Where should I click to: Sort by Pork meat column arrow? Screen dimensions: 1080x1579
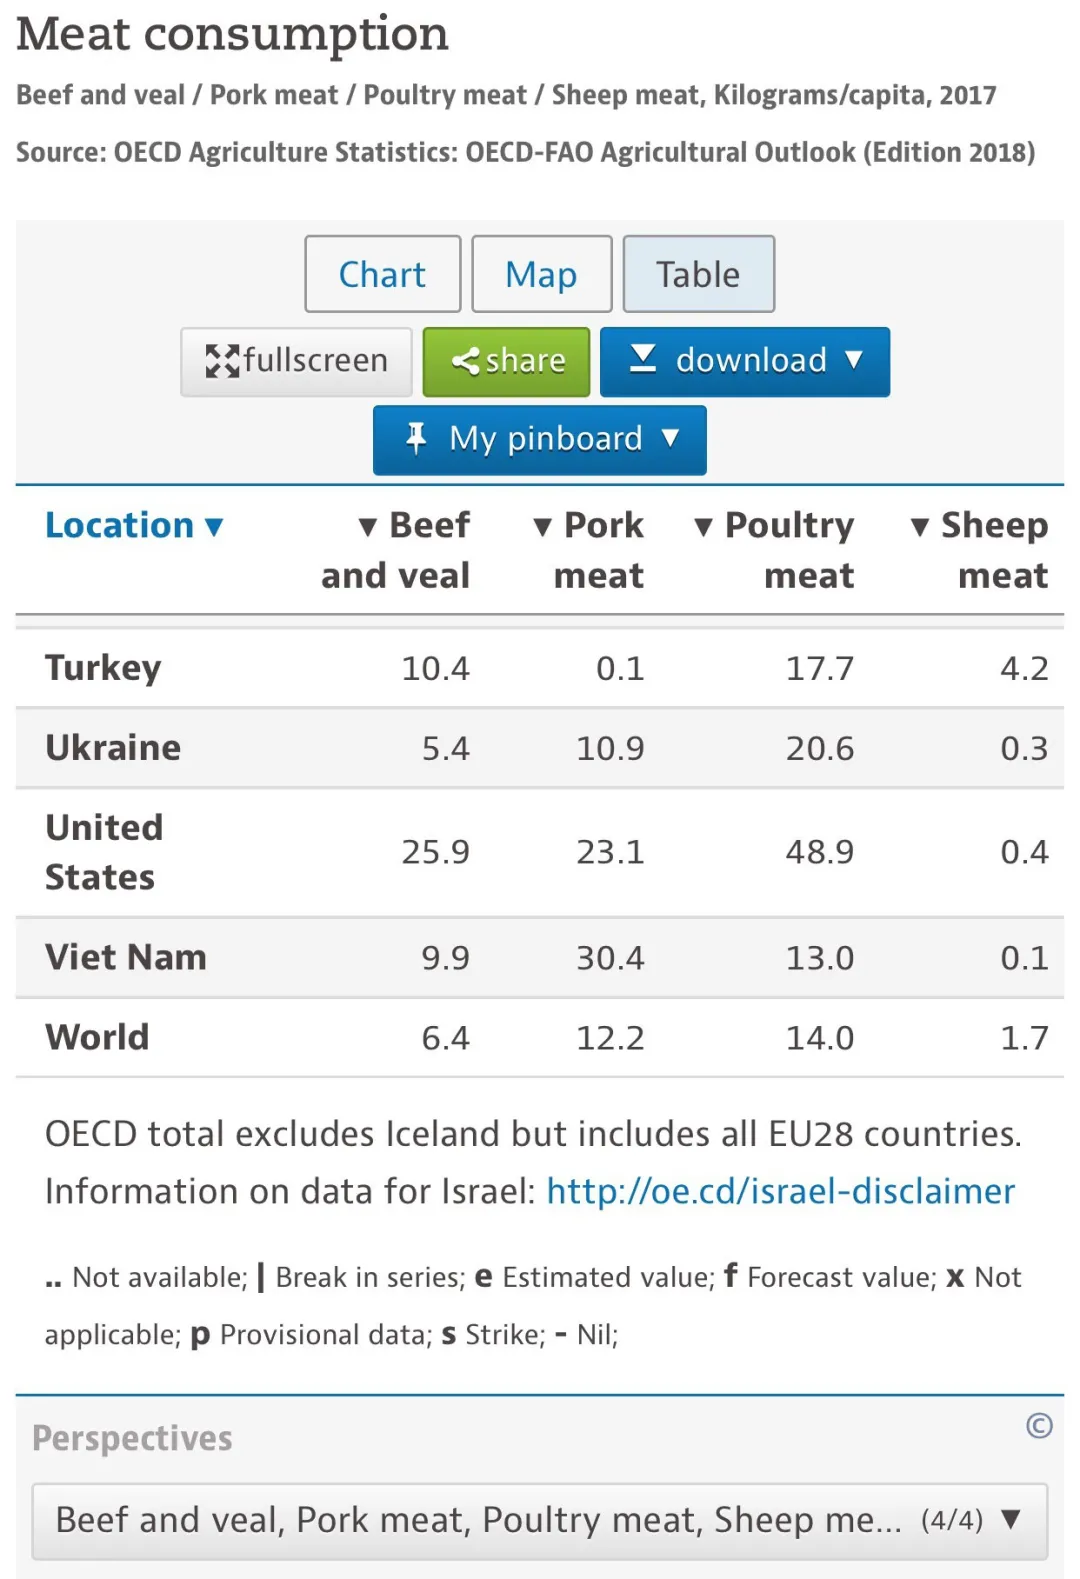click(543, 527)
